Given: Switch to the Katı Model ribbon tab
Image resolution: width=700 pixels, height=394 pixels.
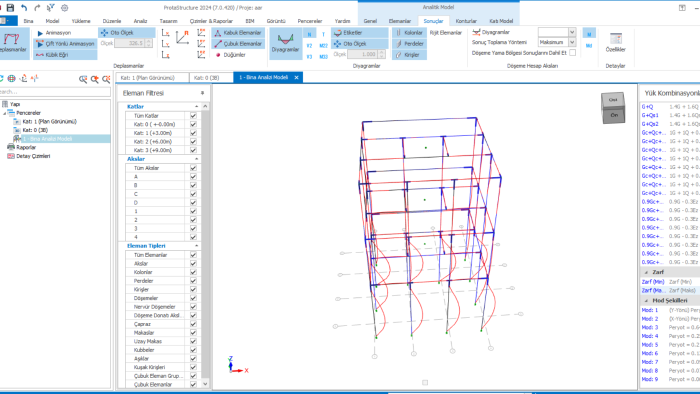Looking at the screenshot, I should pos(501,21).
